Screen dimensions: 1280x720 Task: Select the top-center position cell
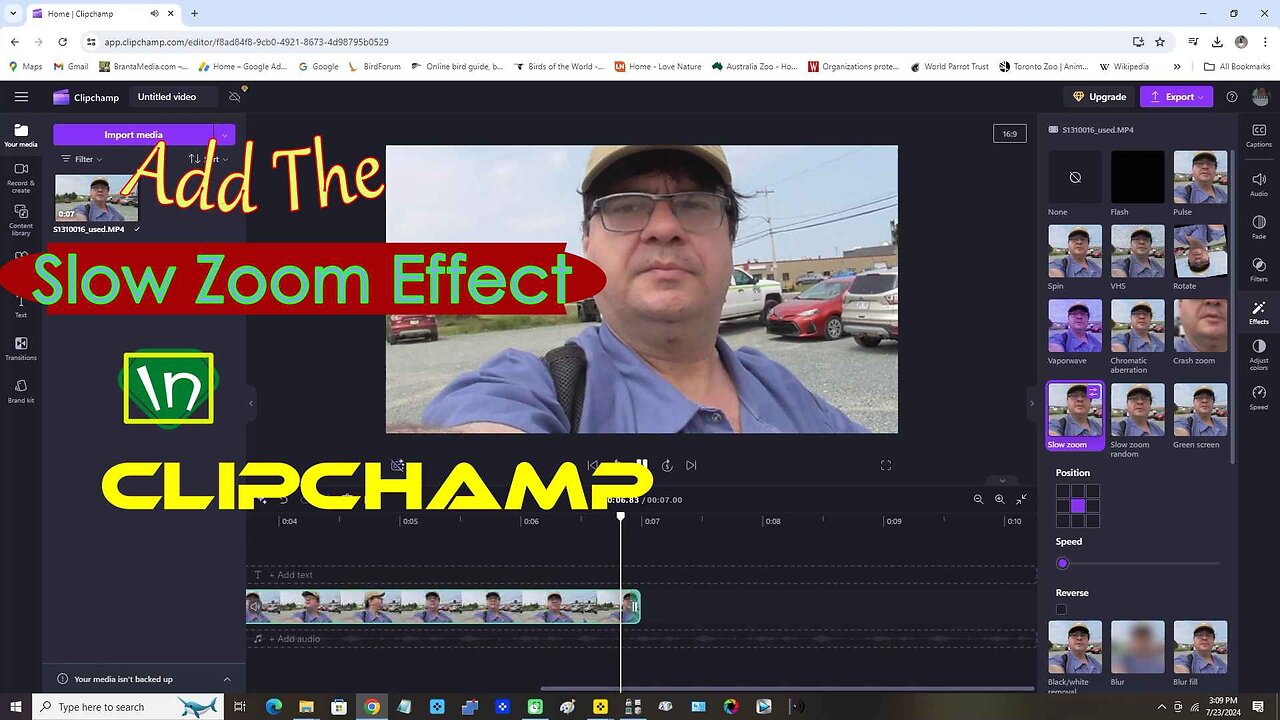pos(1077,491)
